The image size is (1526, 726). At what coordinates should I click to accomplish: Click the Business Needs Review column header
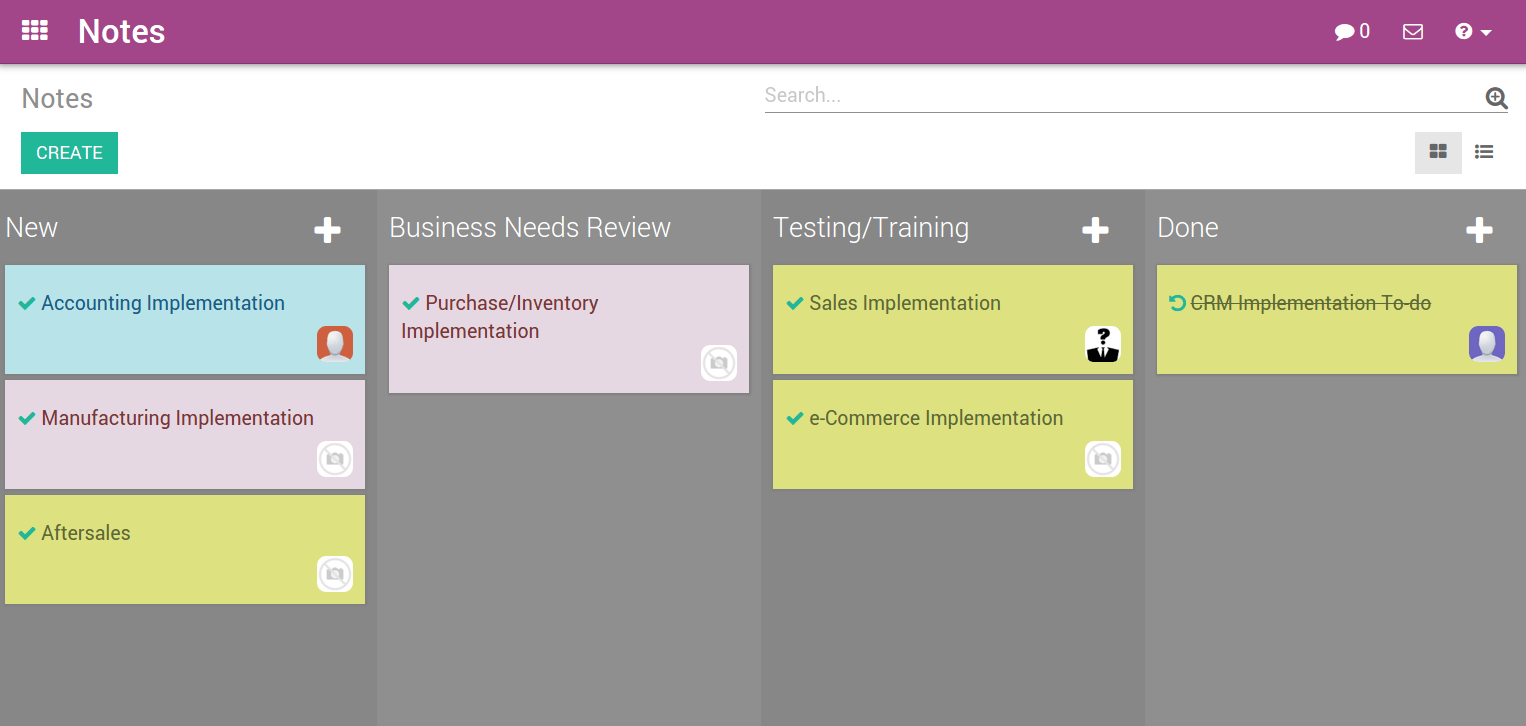click(530, 228)
